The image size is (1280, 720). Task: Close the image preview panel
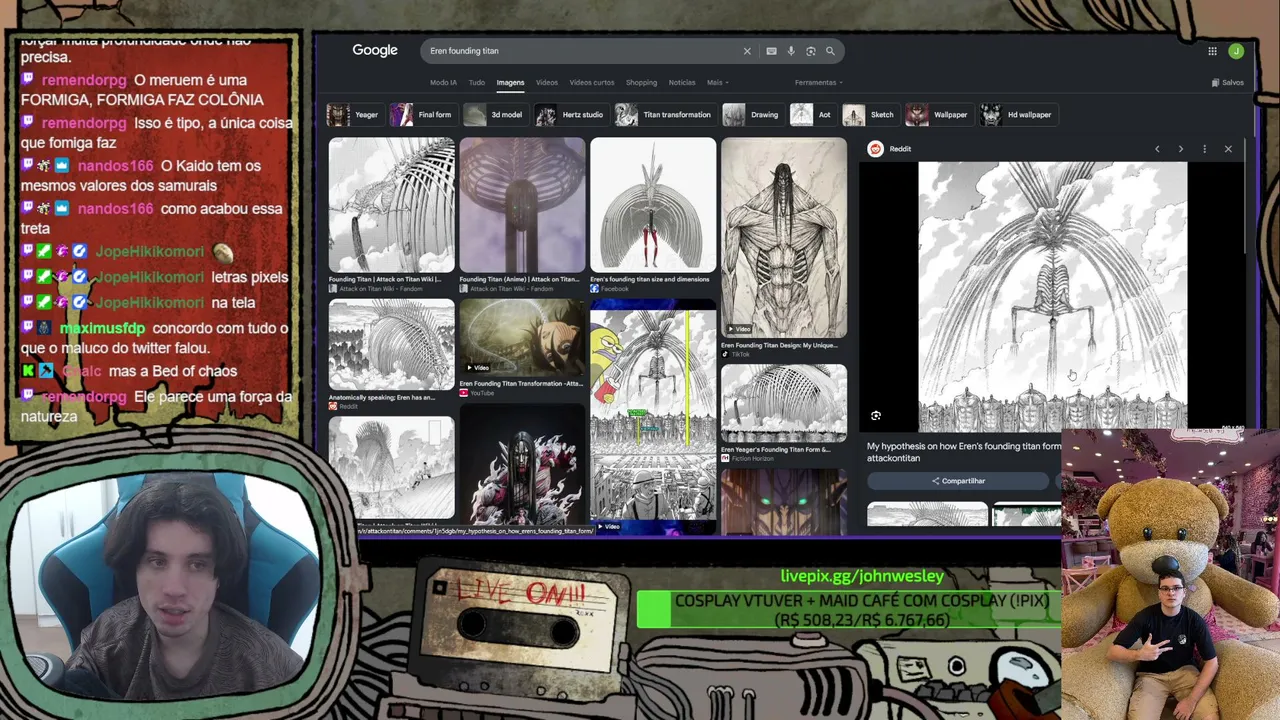[1228, 149]
